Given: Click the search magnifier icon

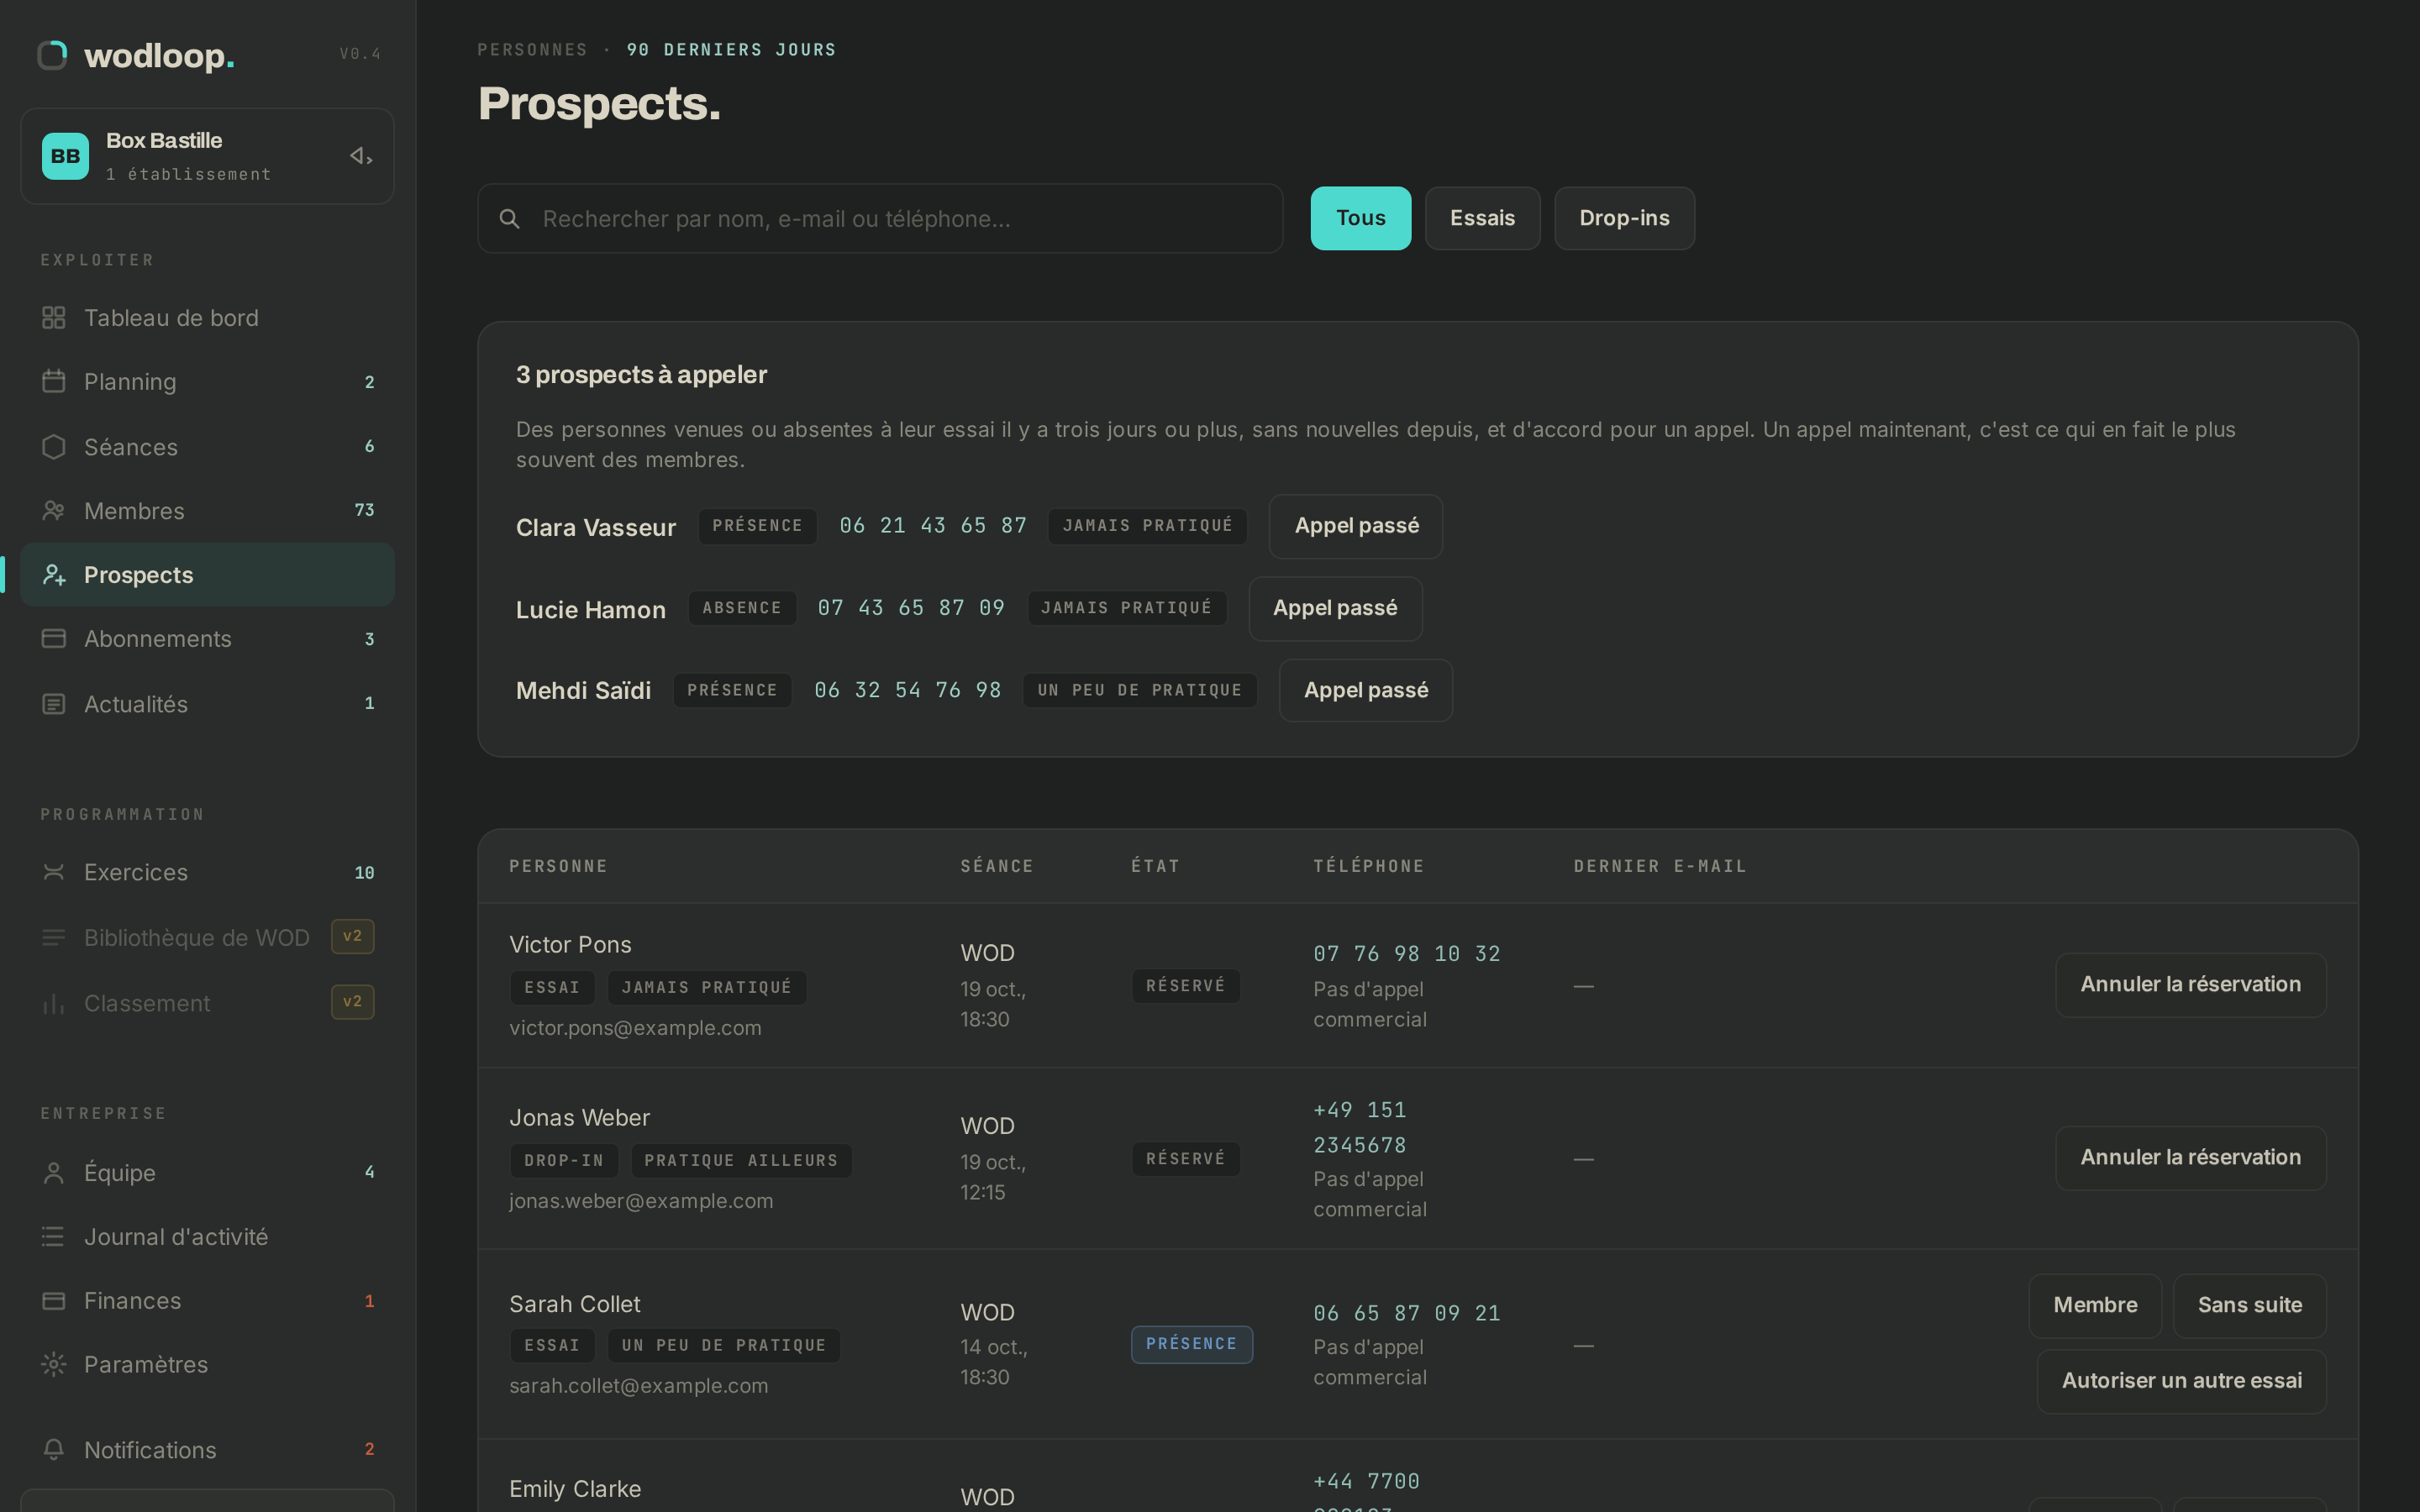Looking at the screenshot, I should point(509,219).
